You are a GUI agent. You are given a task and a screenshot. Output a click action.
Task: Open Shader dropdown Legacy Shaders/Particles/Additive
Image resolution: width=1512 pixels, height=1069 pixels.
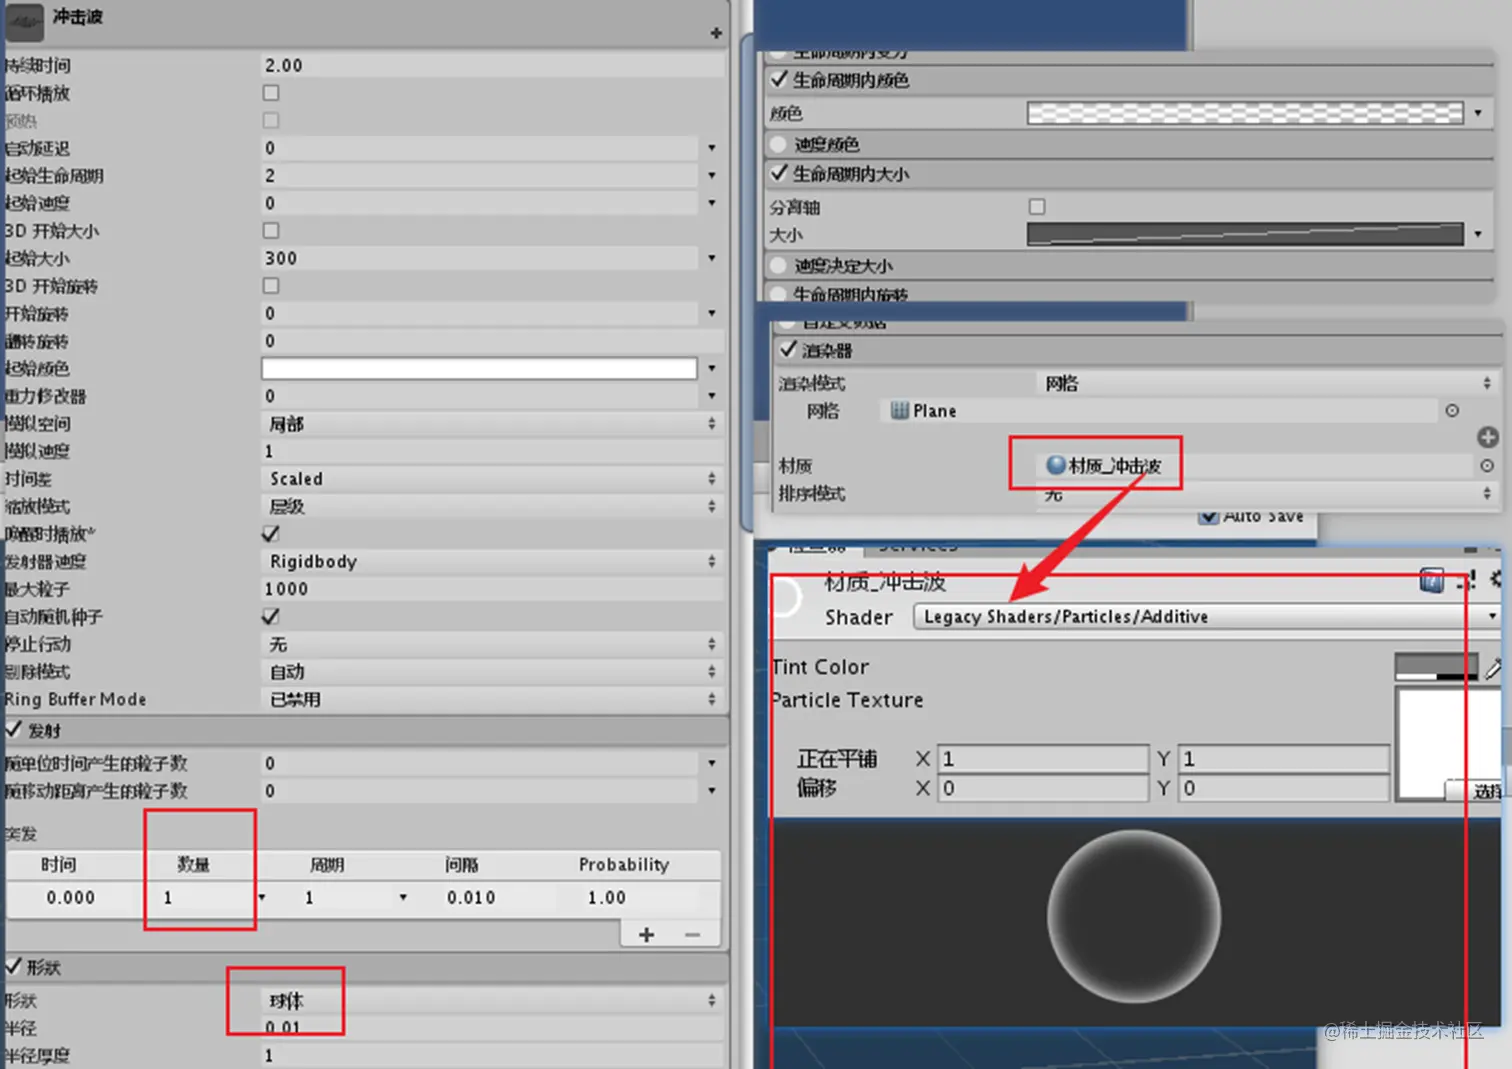pos(1207,617)
